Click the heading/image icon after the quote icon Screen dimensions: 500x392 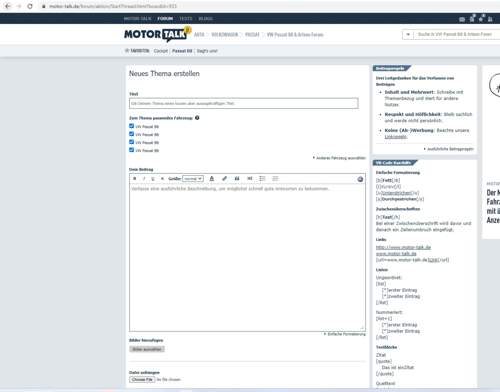click(250, 179)
